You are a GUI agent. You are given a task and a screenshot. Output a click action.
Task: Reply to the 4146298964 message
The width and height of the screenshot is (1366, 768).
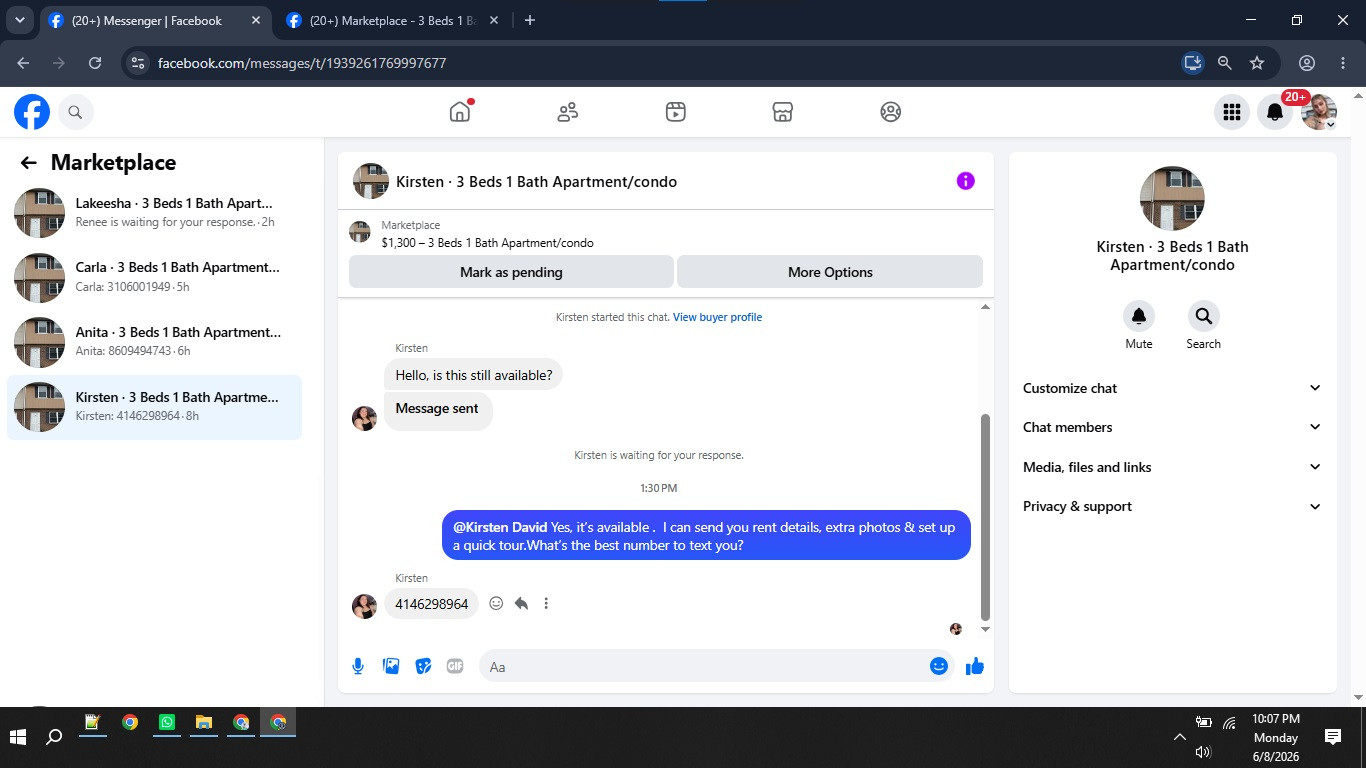521,603
